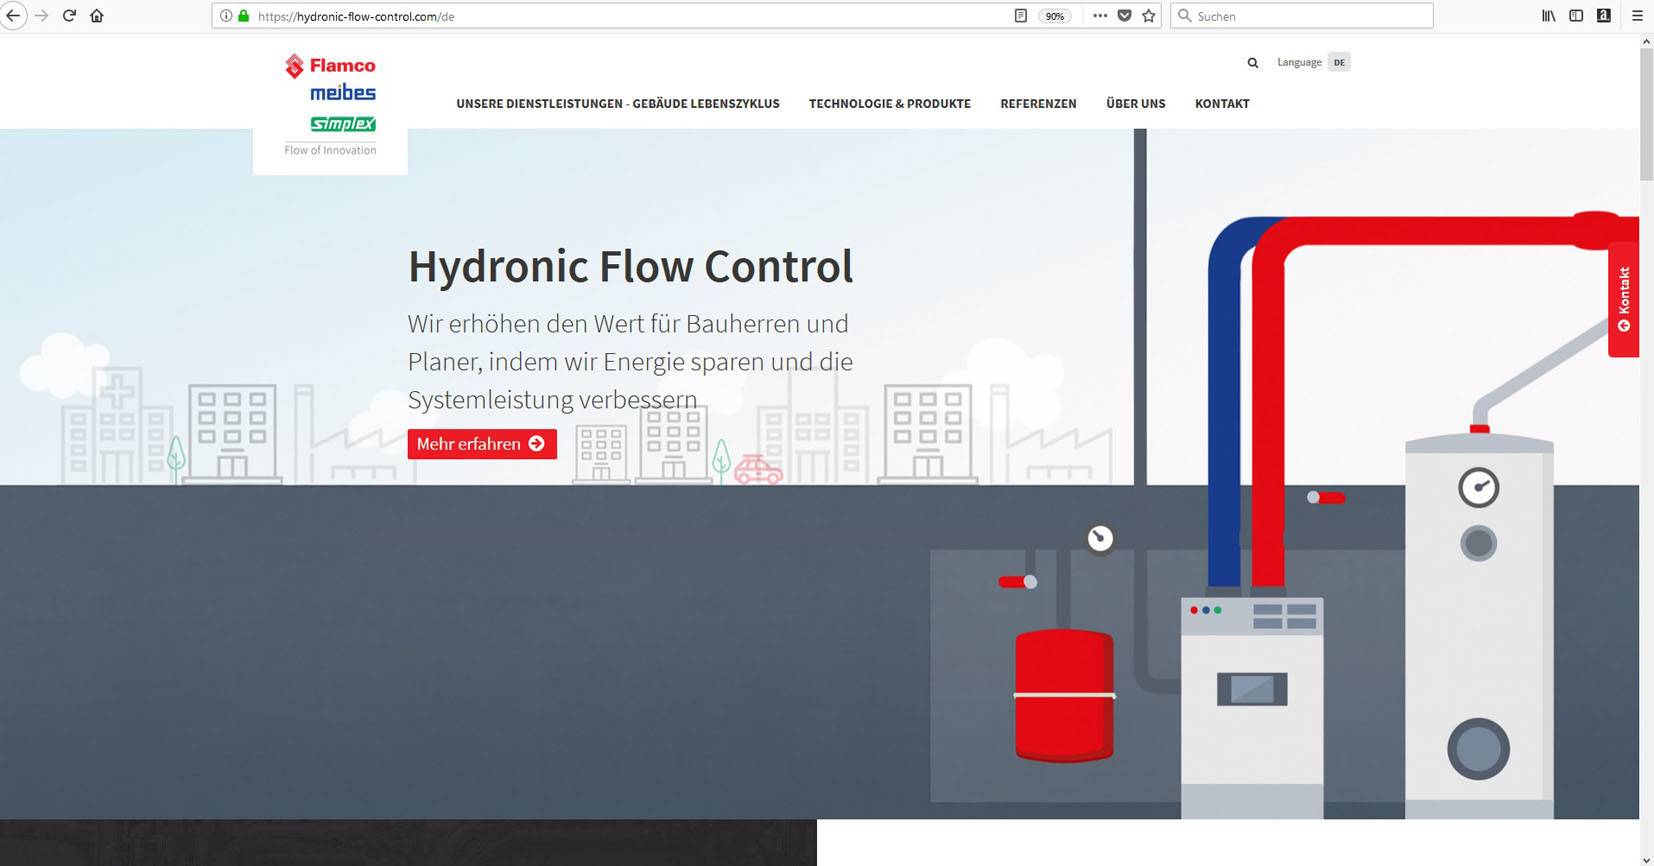Toggle the browser sidebar icon
1654x866 pixels.
point(1576,16)
